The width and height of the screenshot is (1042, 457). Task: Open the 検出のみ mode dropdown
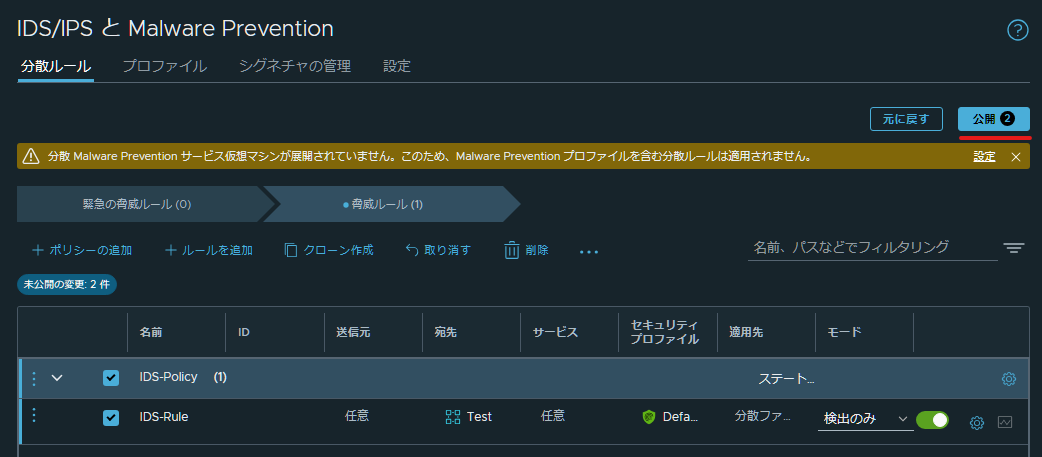[865, 419]
